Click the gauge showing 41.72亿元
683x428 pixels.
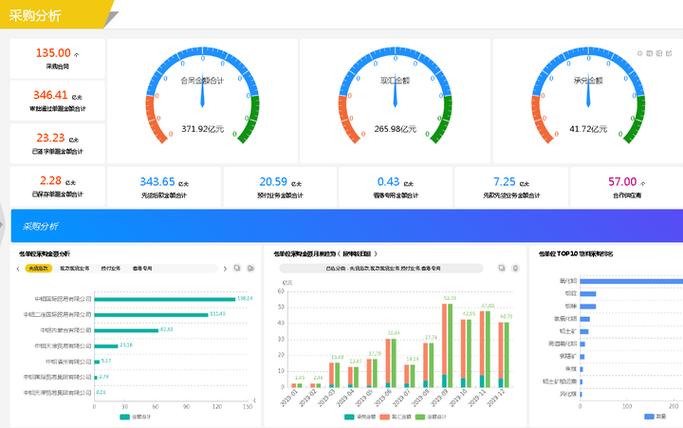coord(588,96)
